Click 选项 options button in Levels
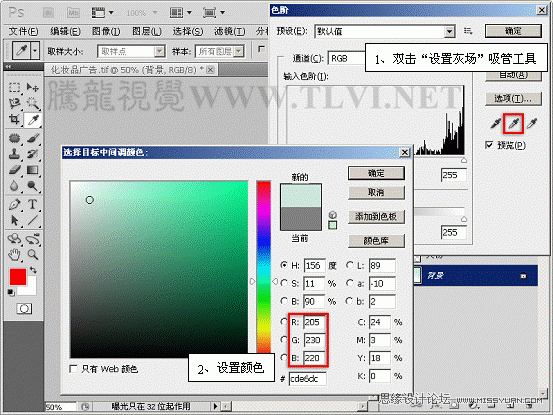Viewport: 553px width, 415px height. click(x=513, y=98)
